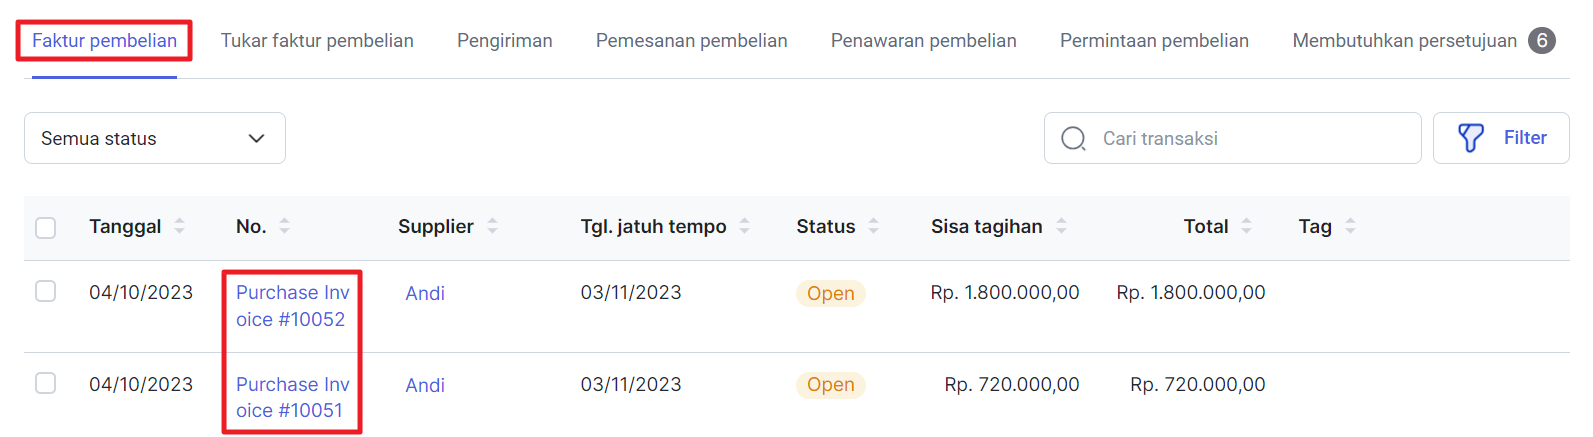Open Purchase Invoice #10052 link
This screenshot has height=437, width=1593.
(x=293, y=306)
